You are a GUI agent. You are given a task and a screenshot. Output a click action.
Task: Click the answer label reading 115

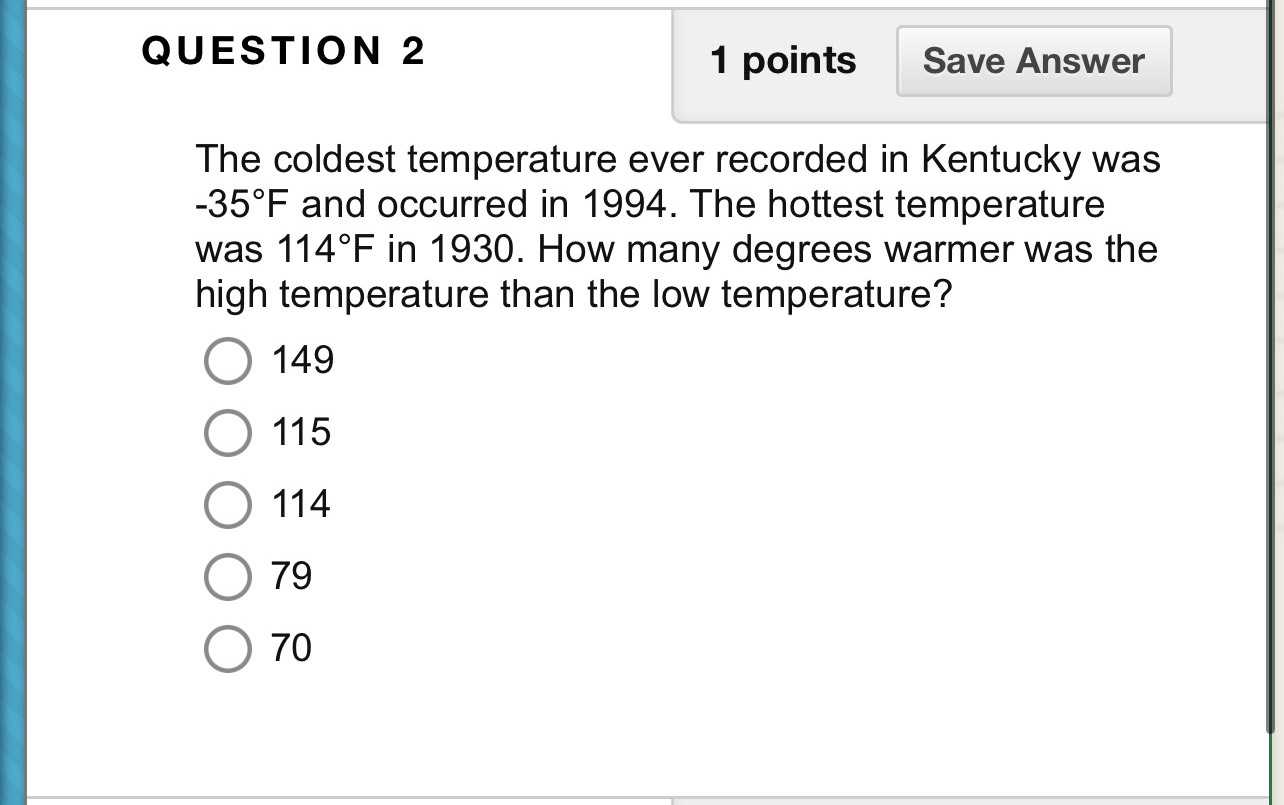pyautogui.click(x=302, y=433)
